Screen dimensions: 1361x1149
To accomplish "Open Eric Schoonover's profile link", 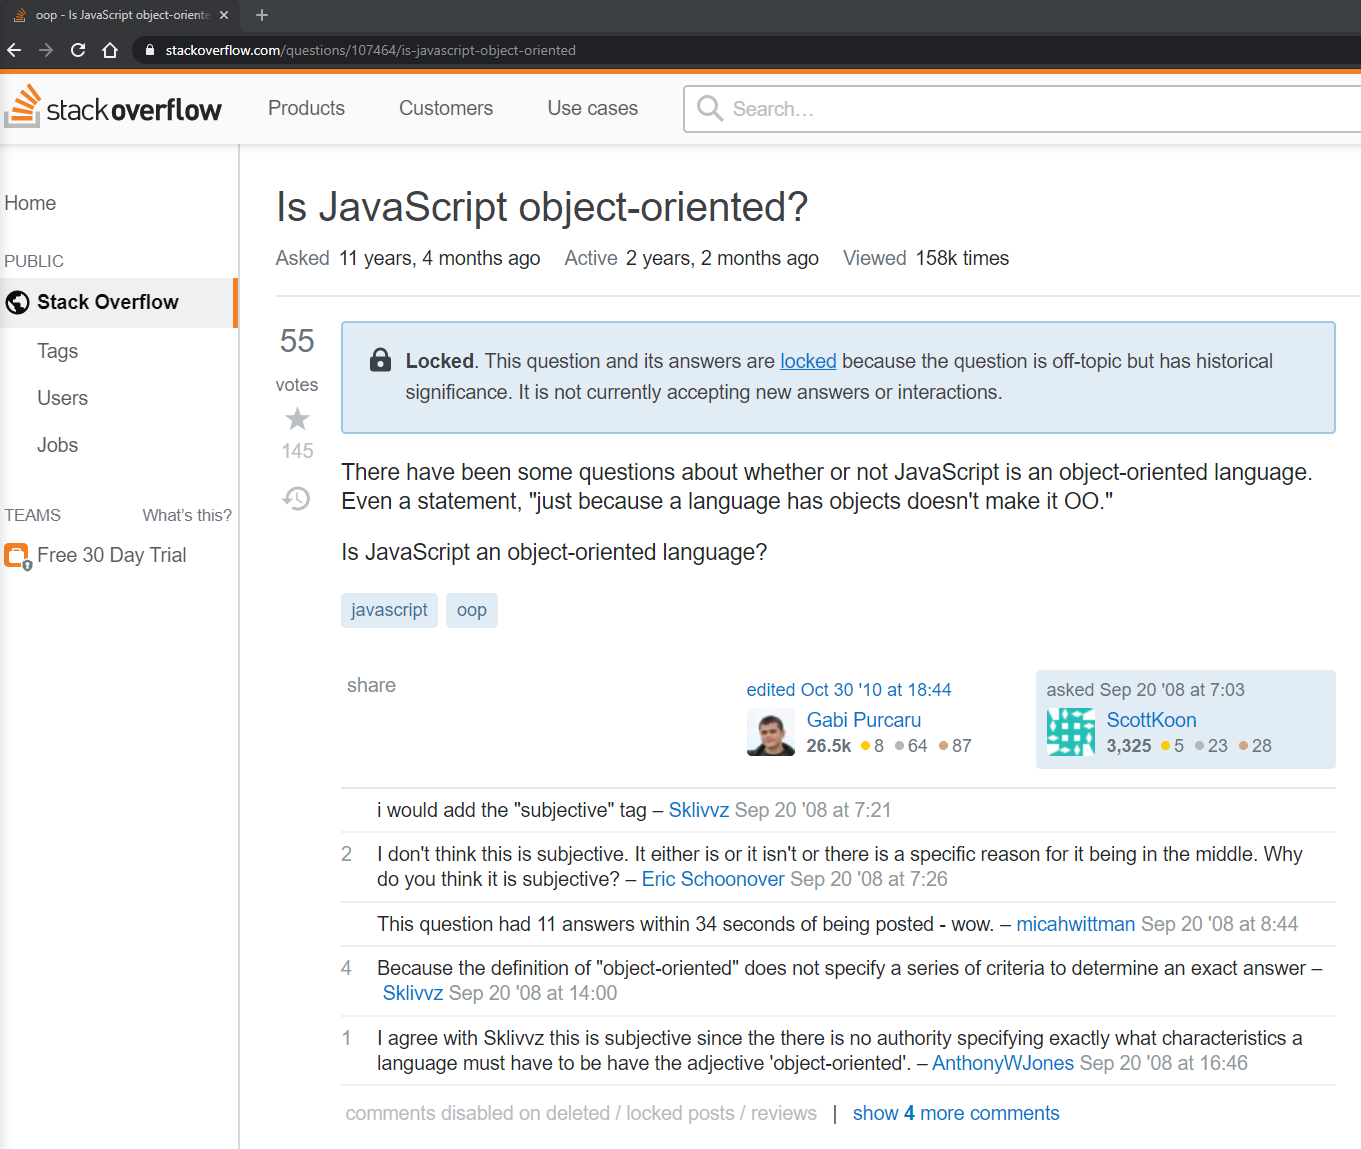I will coord(713,879).
